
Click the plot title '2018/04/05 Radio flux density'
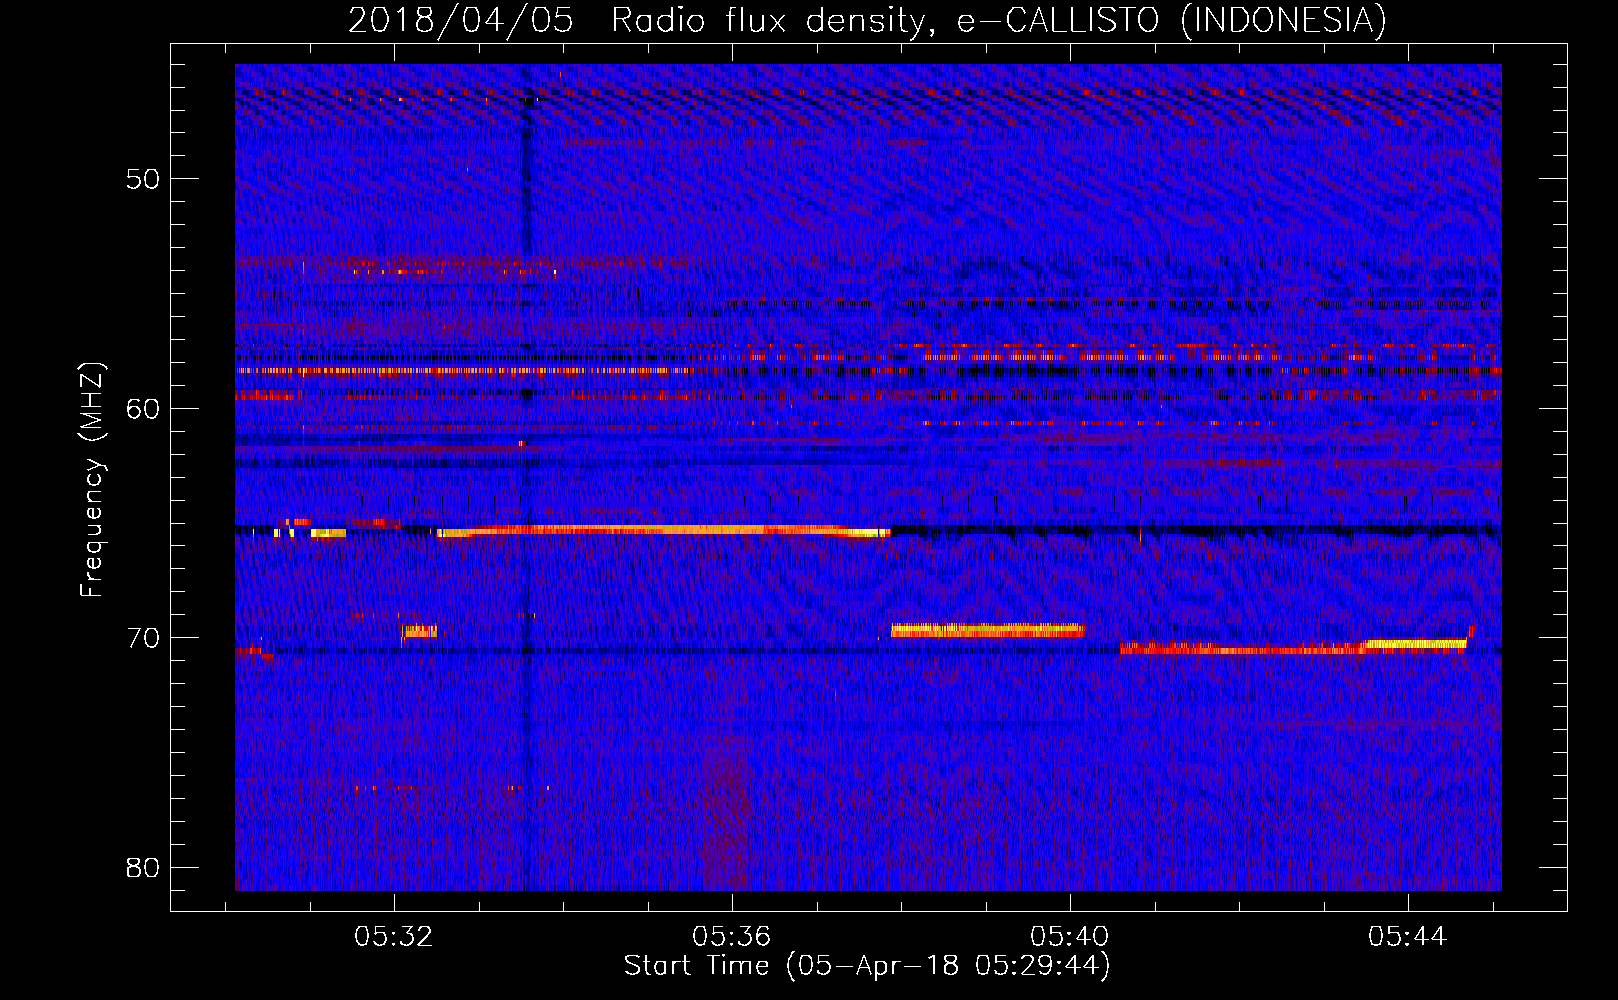click(x=867, y=20)
